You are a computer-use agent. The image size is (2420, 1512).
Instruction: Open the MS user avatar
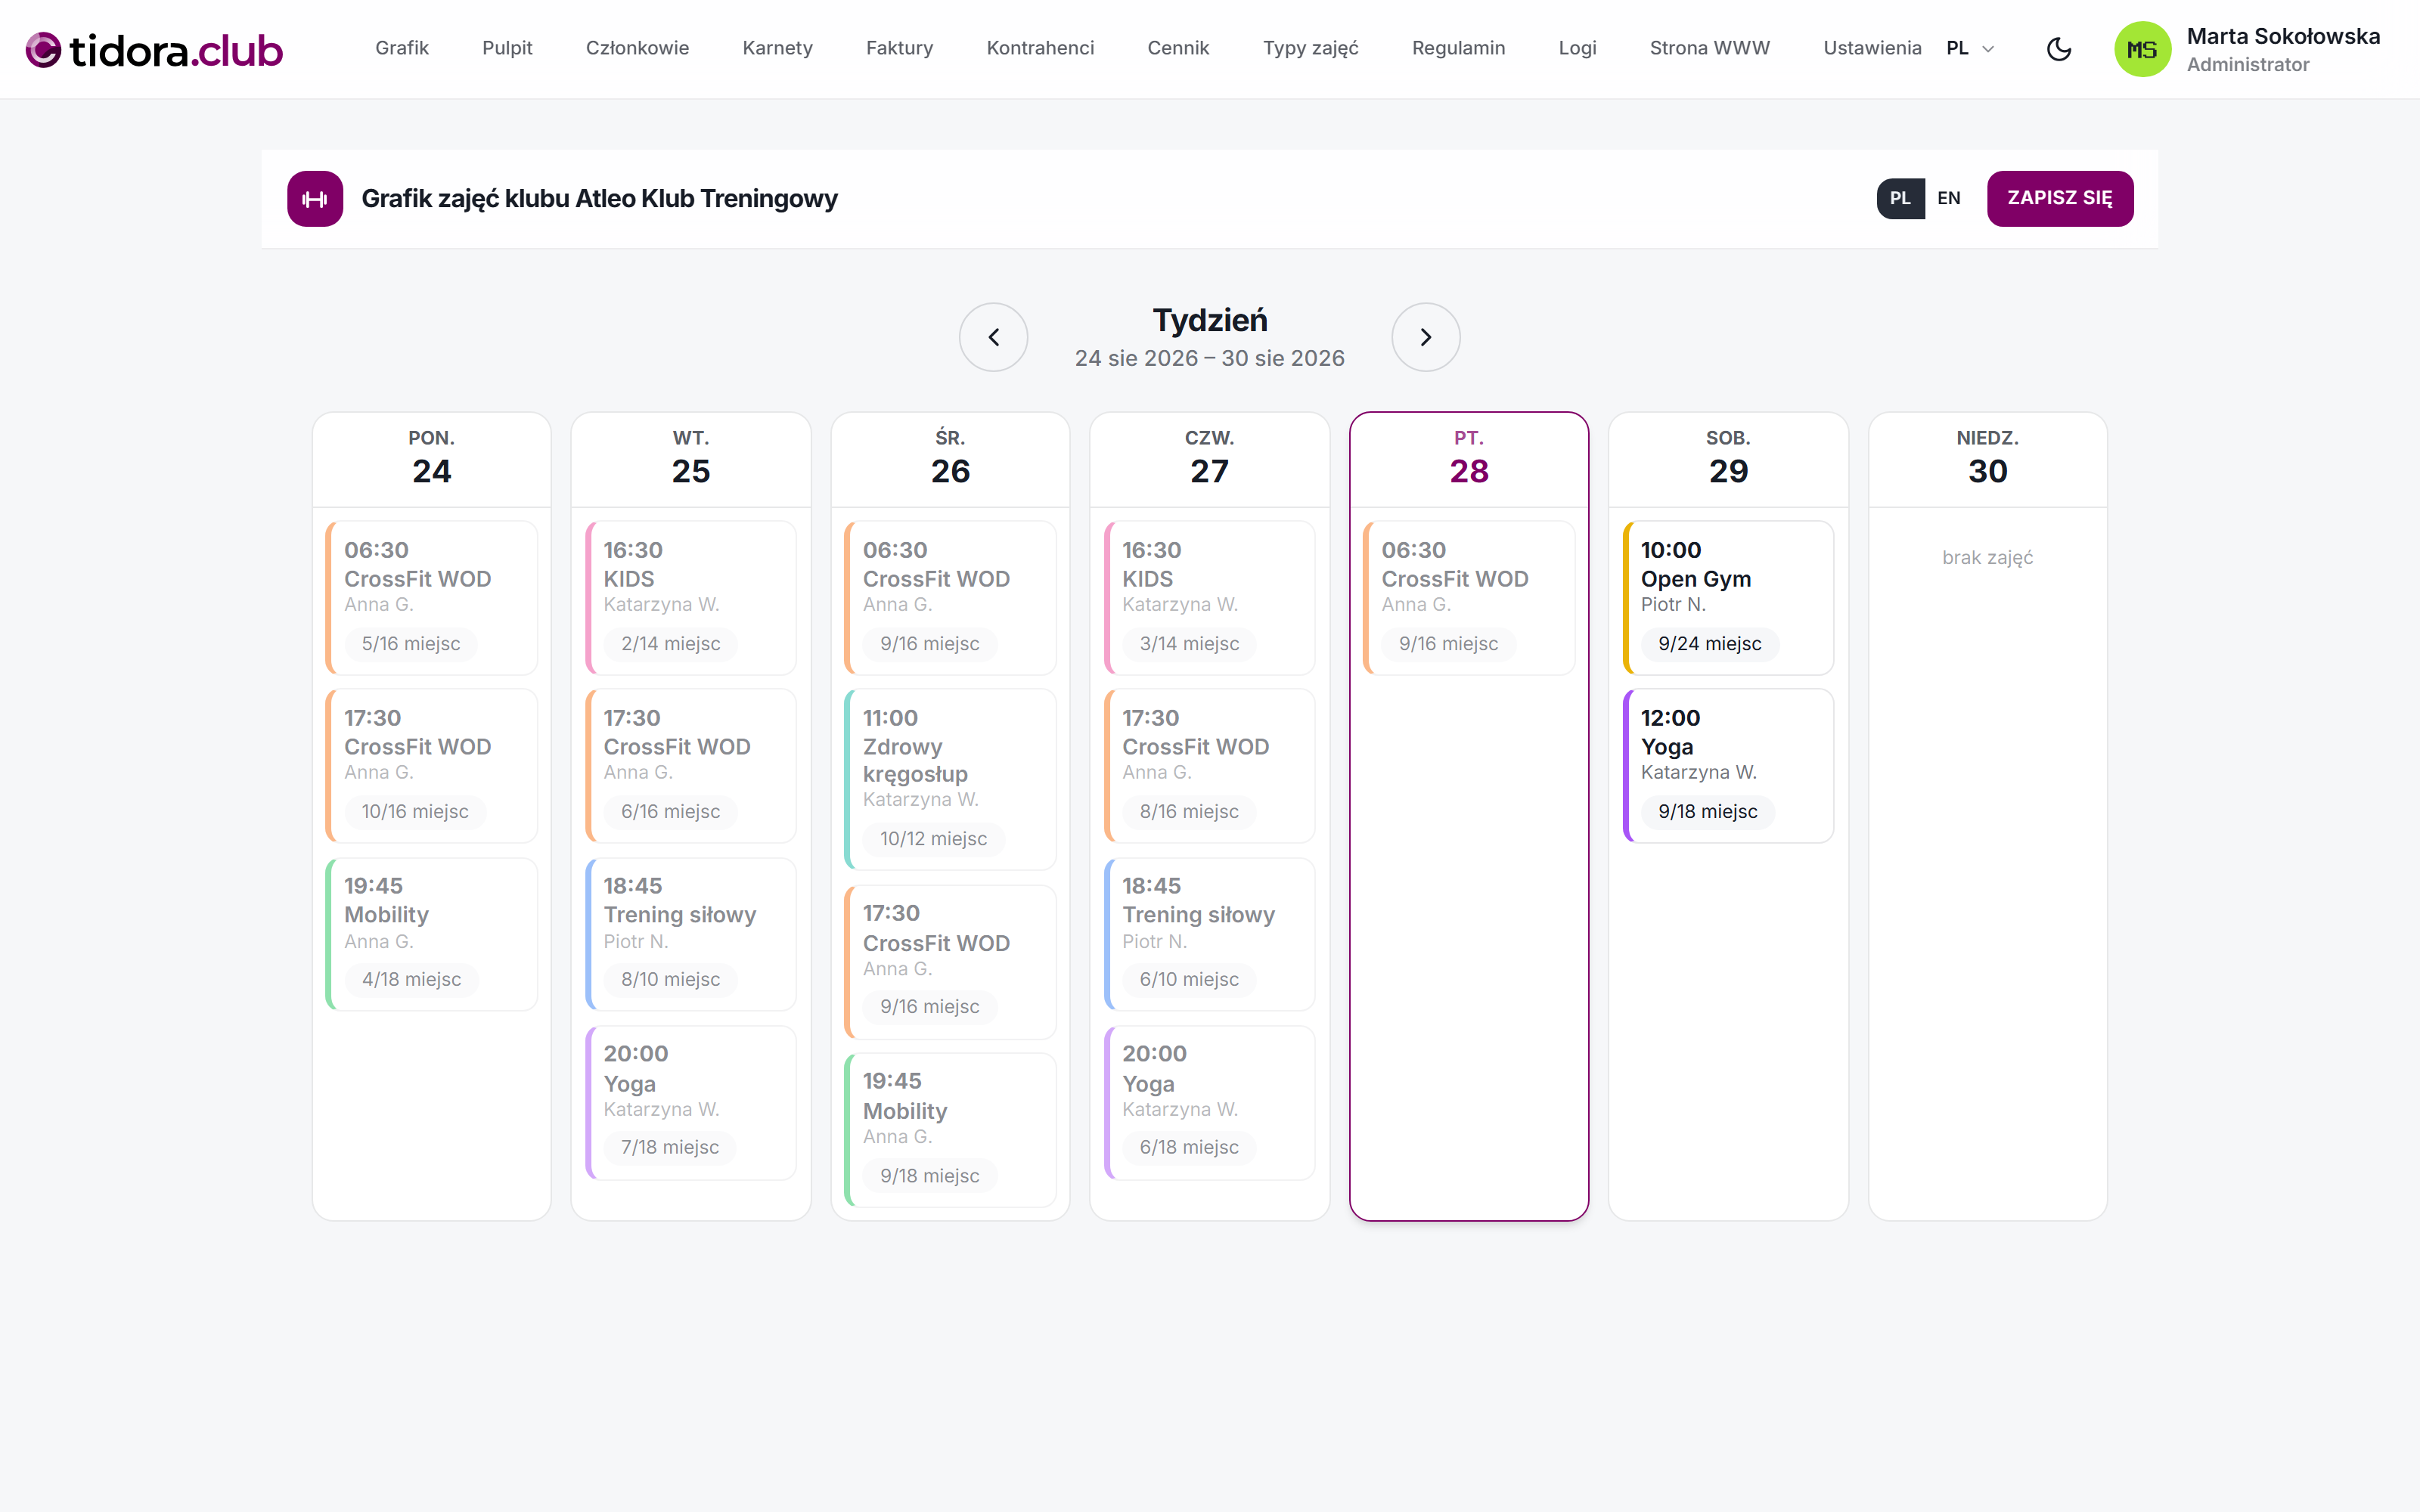pos(2142,49)
